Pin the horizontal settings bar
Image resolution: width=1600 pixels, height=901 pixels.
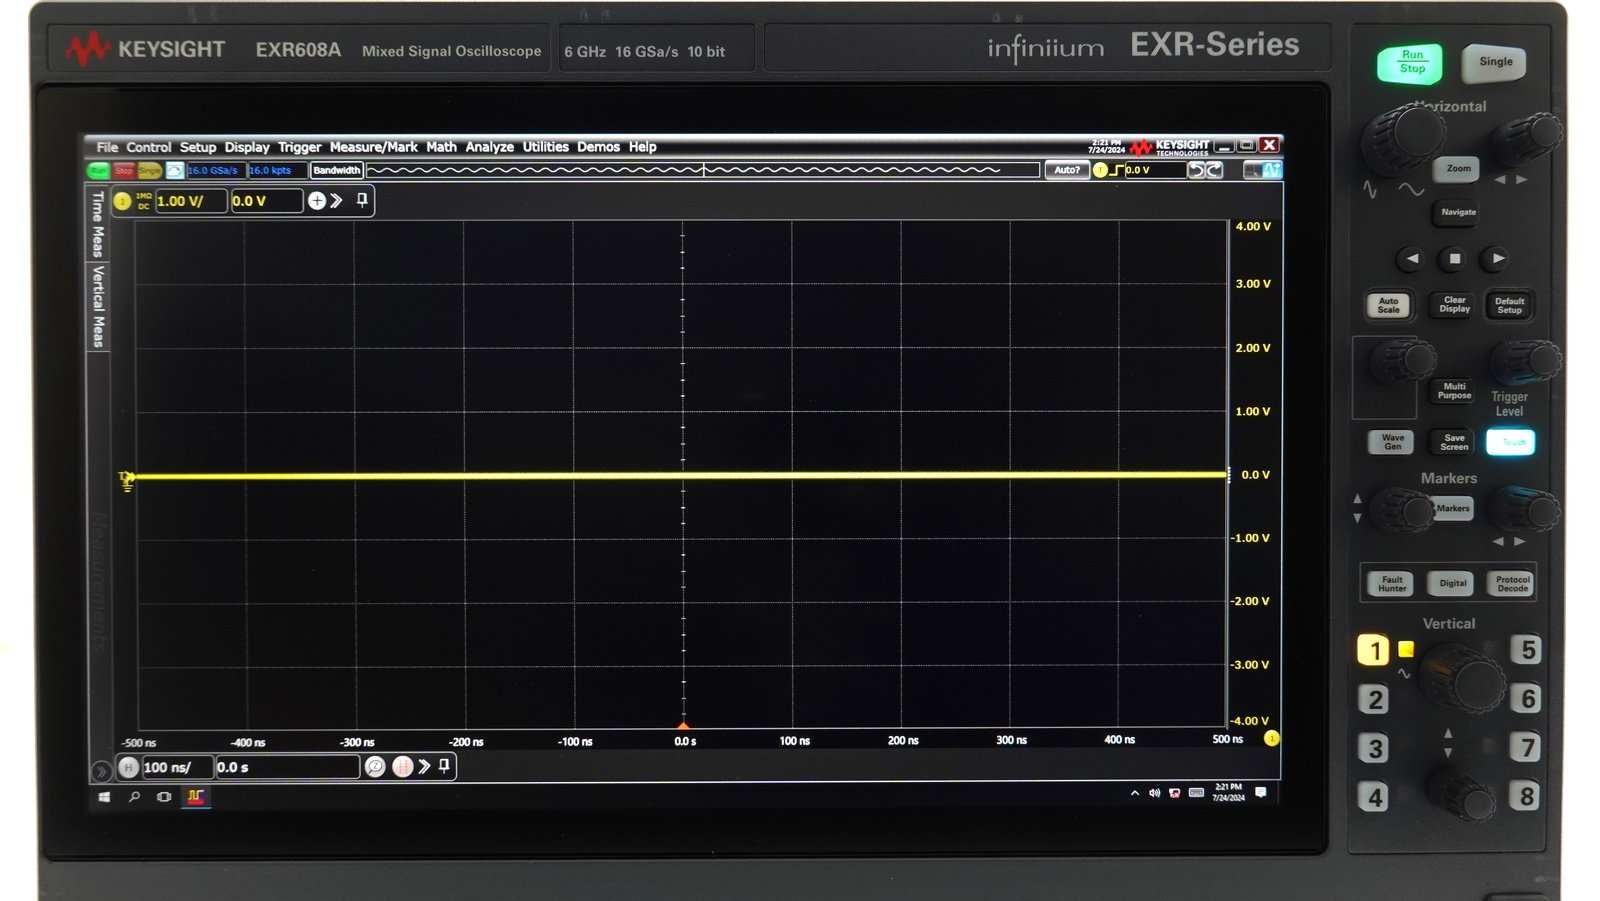[444, 766]
